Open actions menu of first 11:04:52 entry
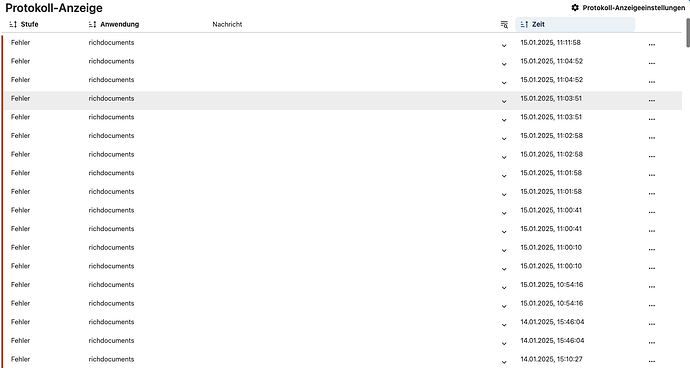690x368 pixels. click(652, 63)
